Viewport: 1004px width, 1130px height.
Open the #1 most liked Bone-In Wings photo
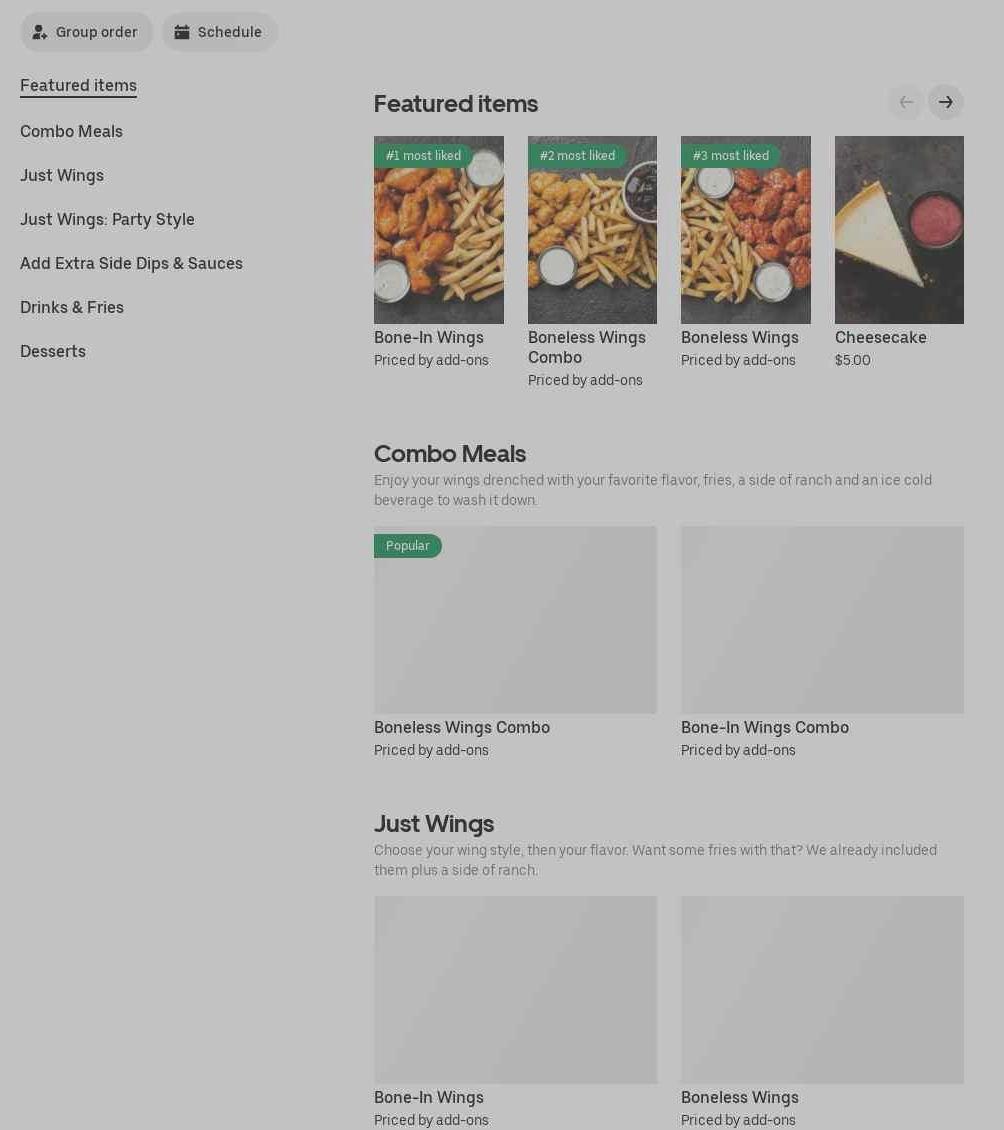(438, 230)
